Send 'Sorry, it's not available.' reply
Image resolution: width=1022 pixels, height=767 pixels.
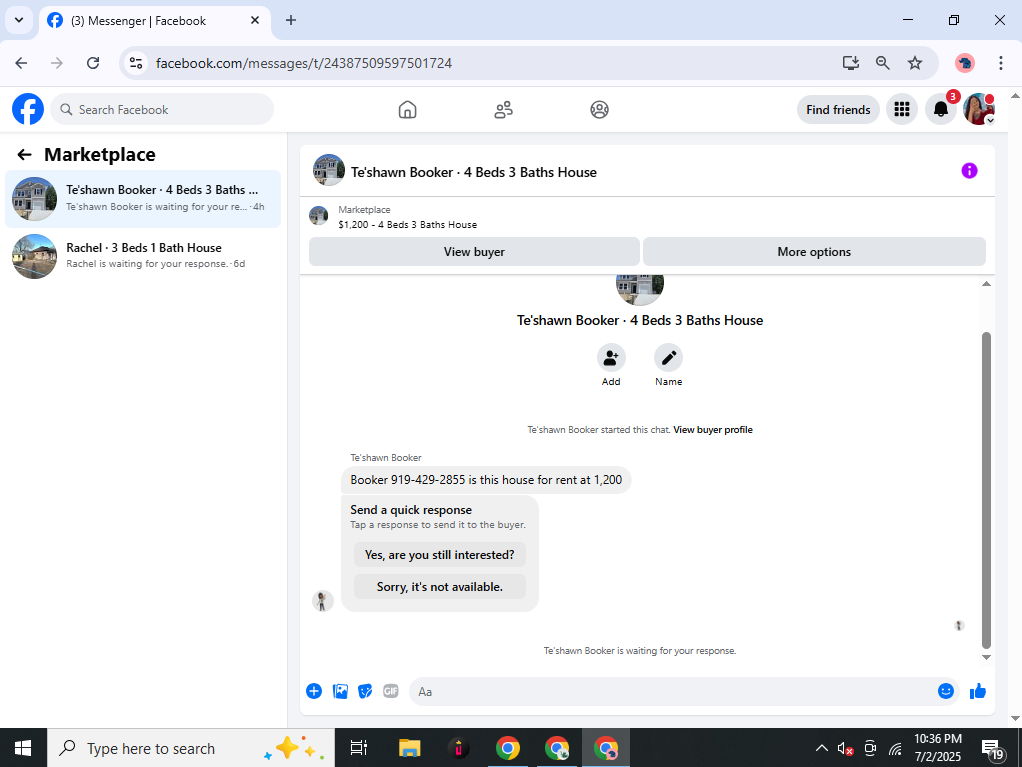pyautogui.click(x=439, y=586)
